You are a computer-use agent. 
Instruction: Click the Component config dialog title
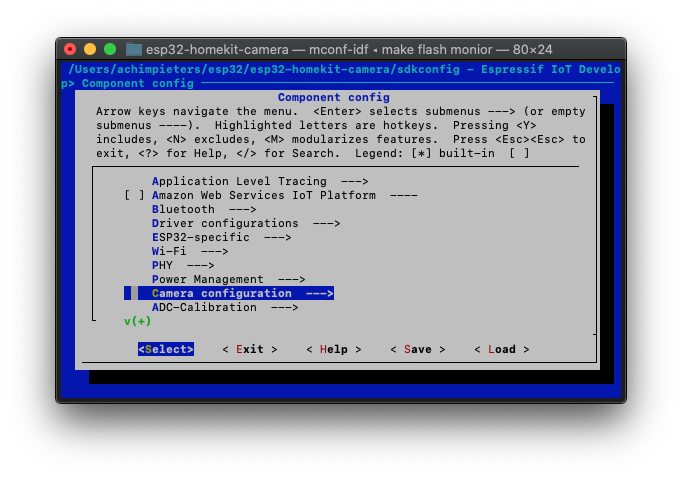(x=334, y=97)
